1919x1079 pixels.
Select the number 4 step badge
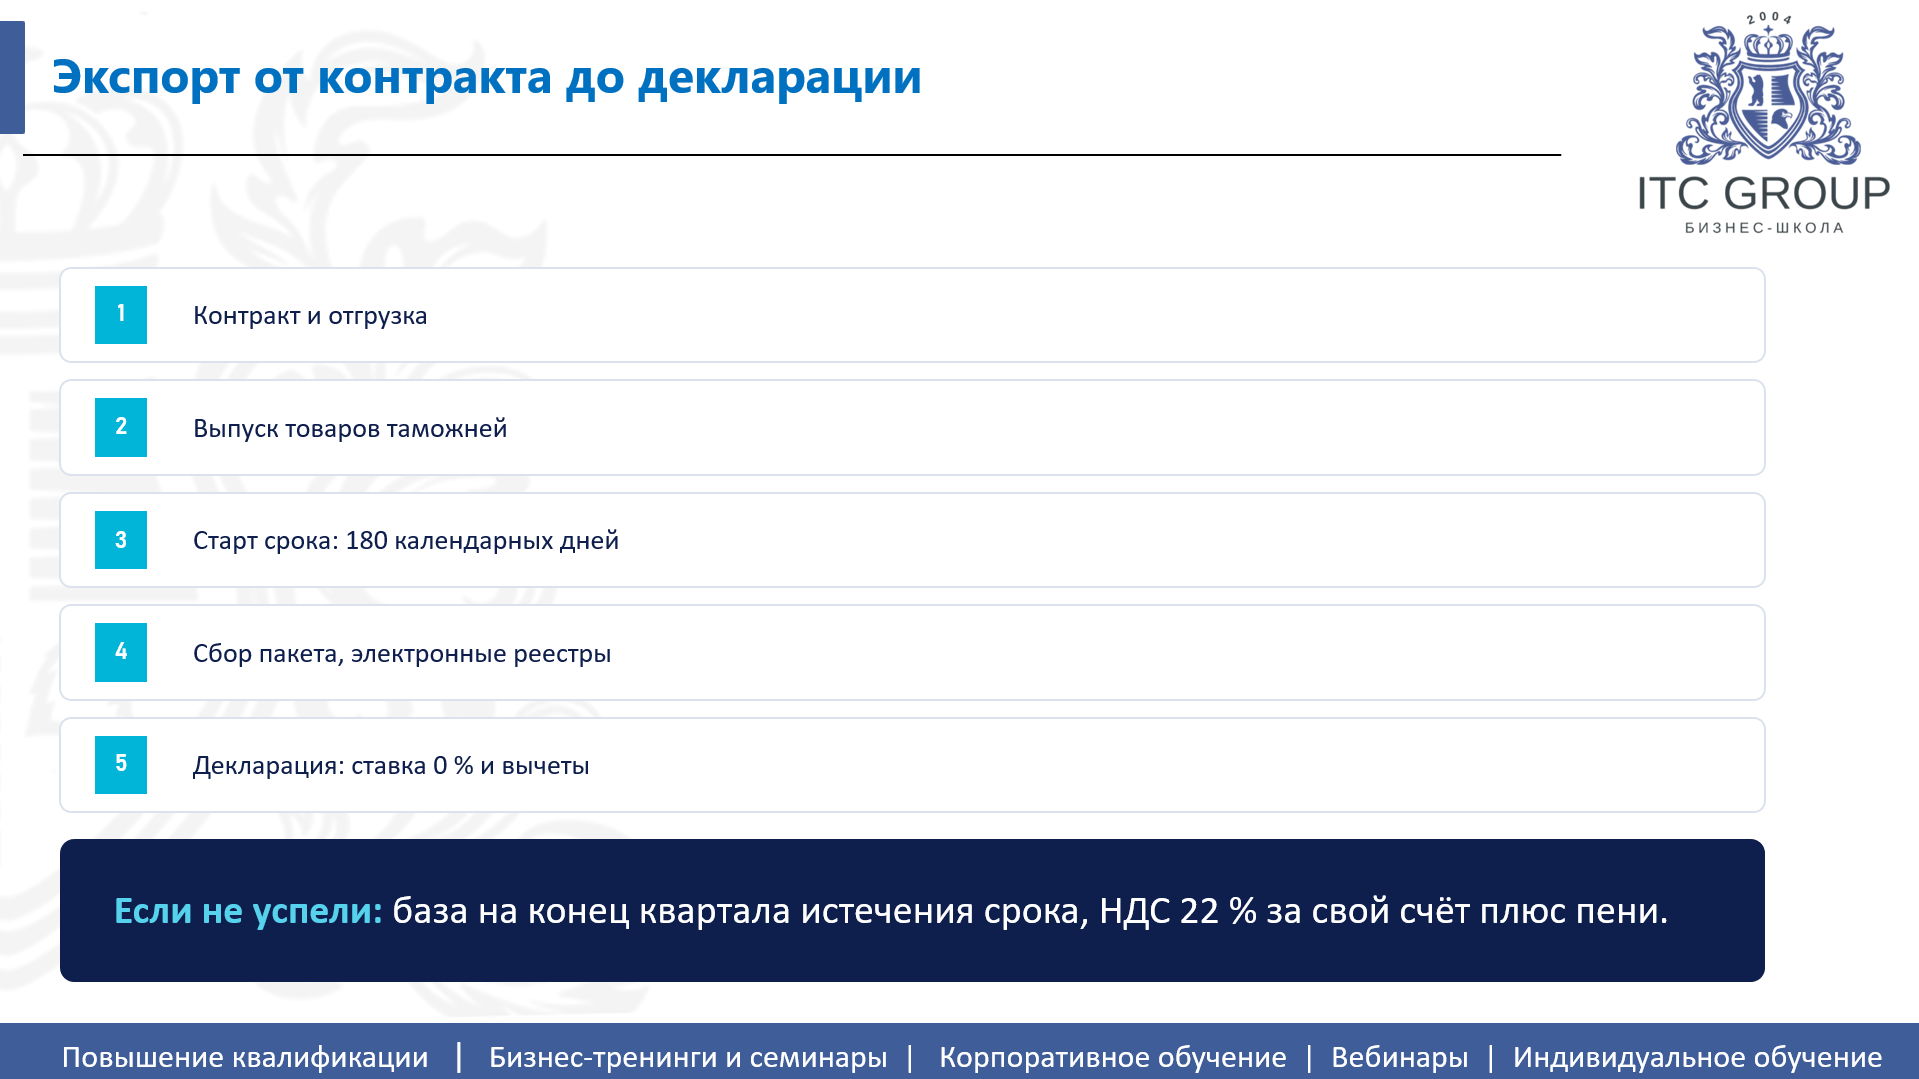[x=121, y=653]
